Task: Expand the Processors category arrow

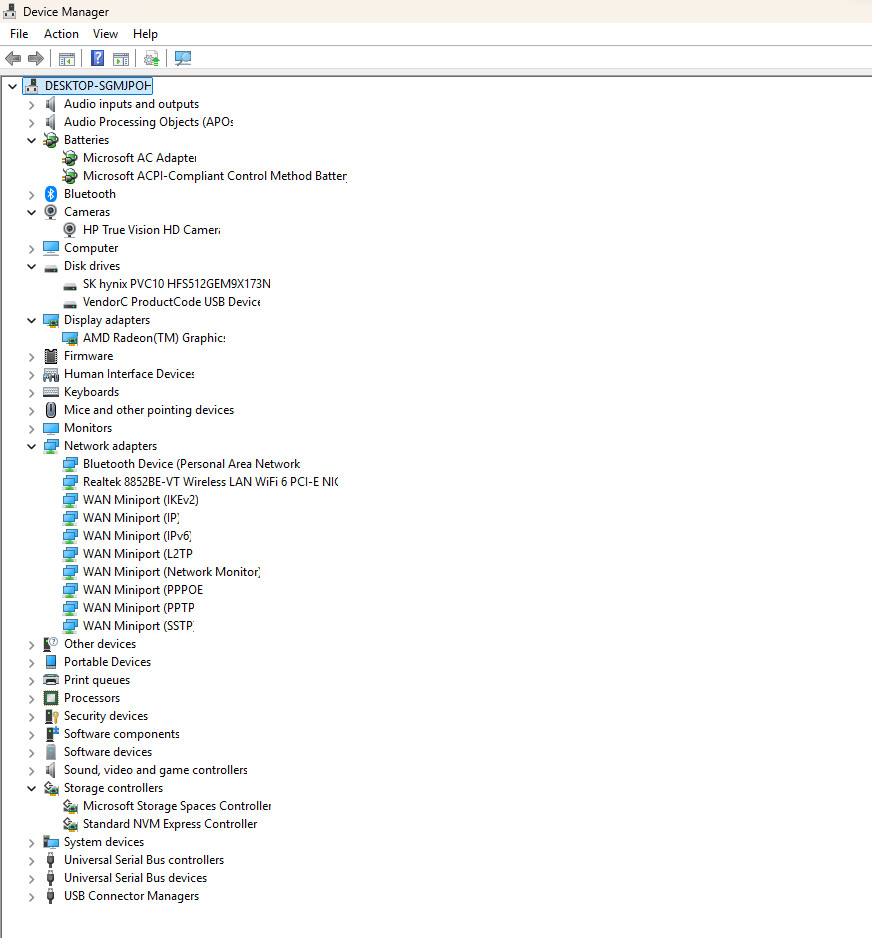Action: click(32, 699)
